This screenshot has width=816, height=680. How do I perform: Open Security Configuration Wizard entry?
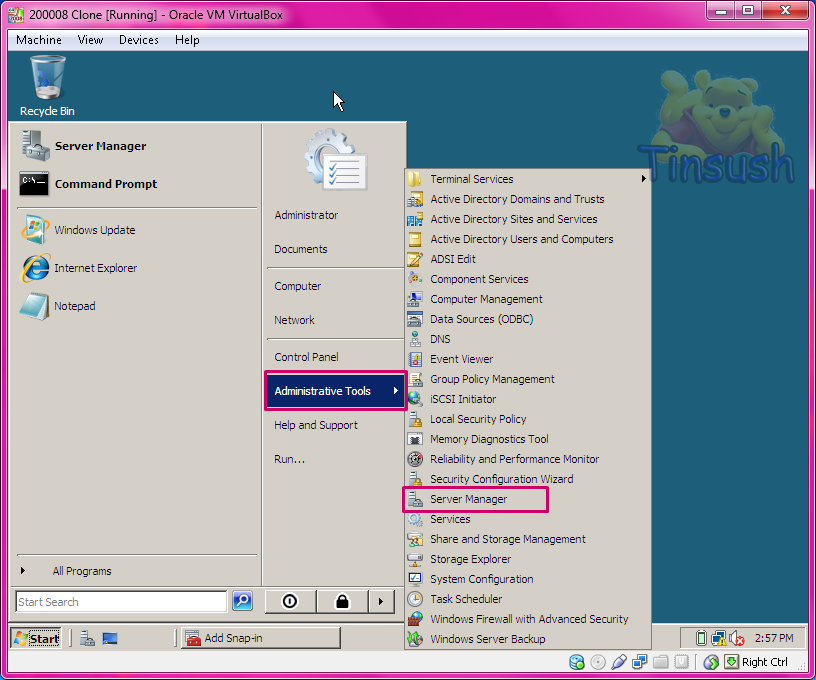(x=528, y=479)
